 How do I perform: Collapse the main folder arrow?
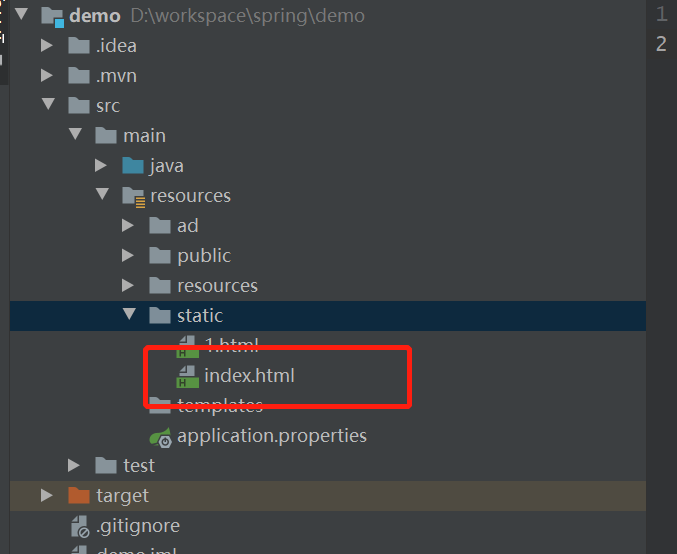(x=76, y=134)
